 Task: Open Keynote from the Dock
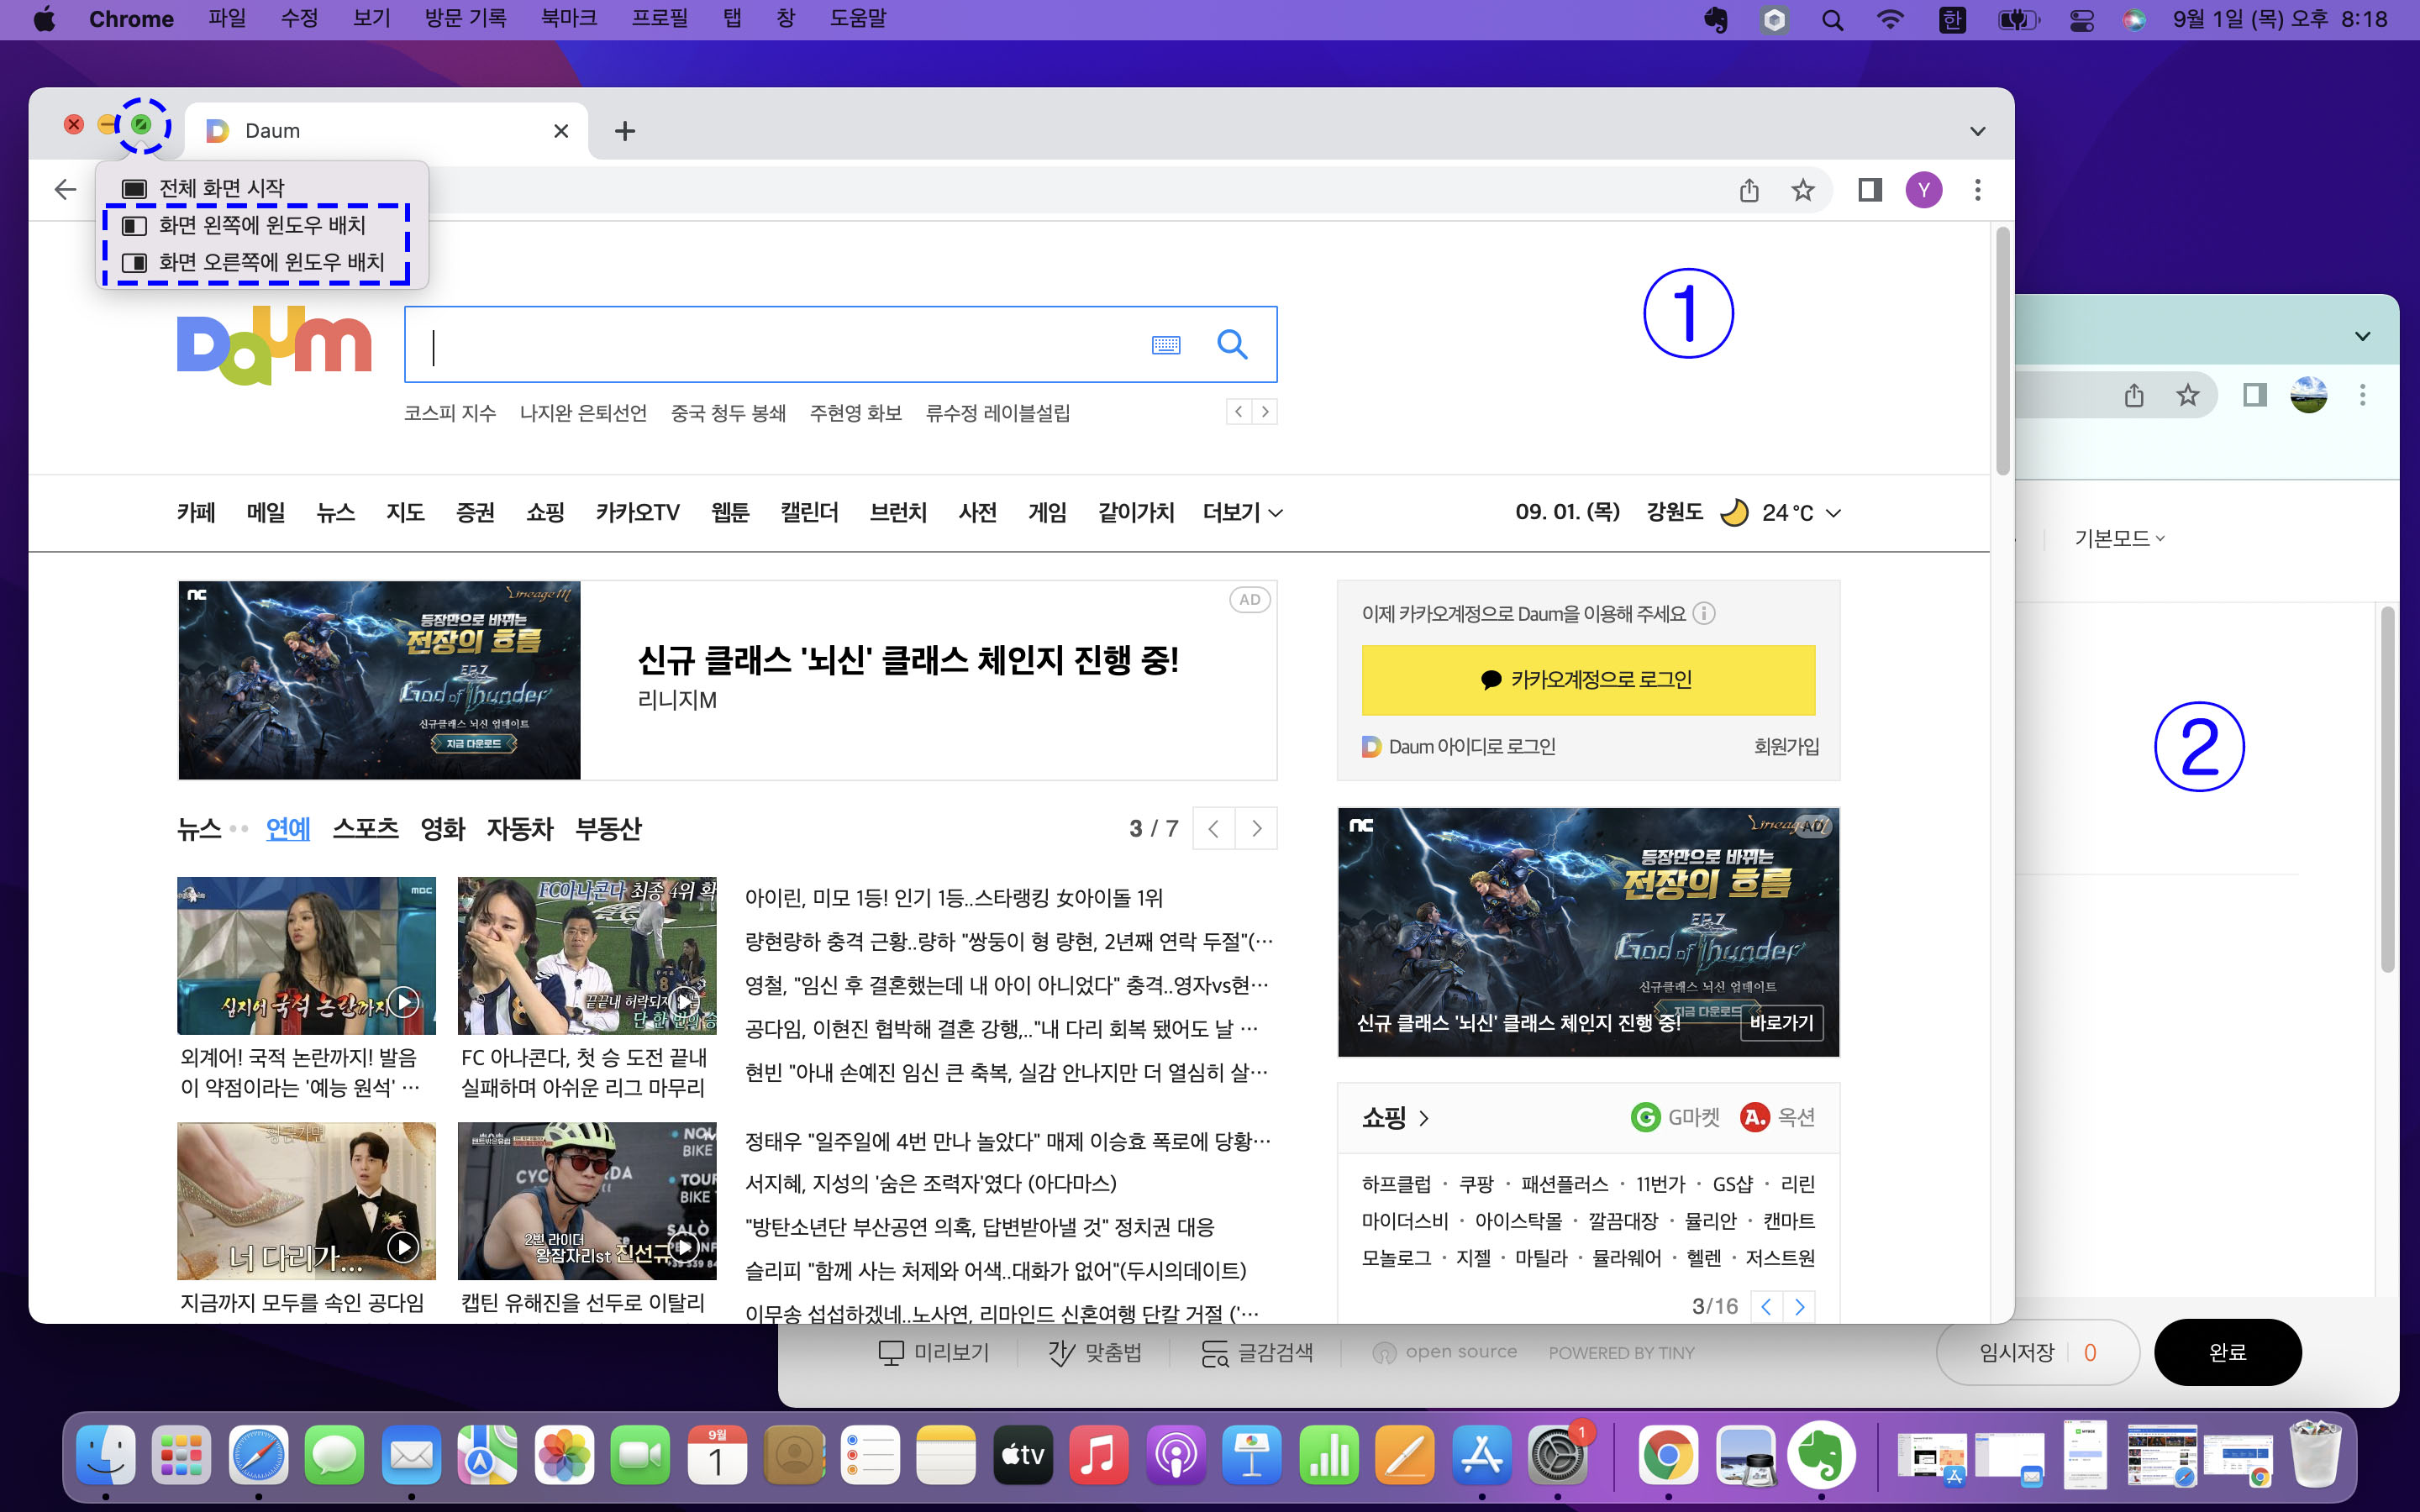pyautogui.click(x=1252, y=1455)
